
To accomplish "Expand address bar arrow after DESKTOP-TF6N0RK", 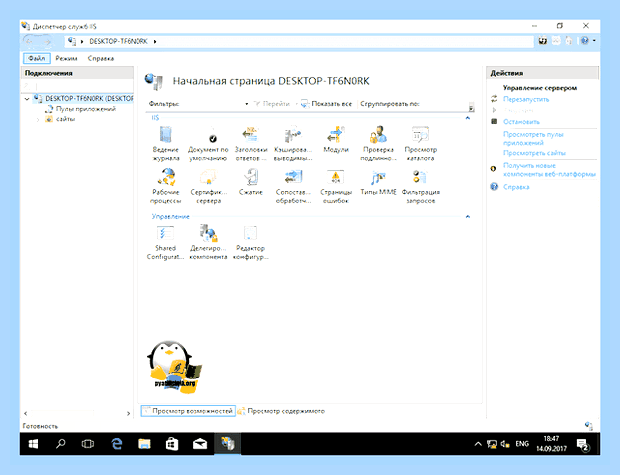I will click(155, 42).
